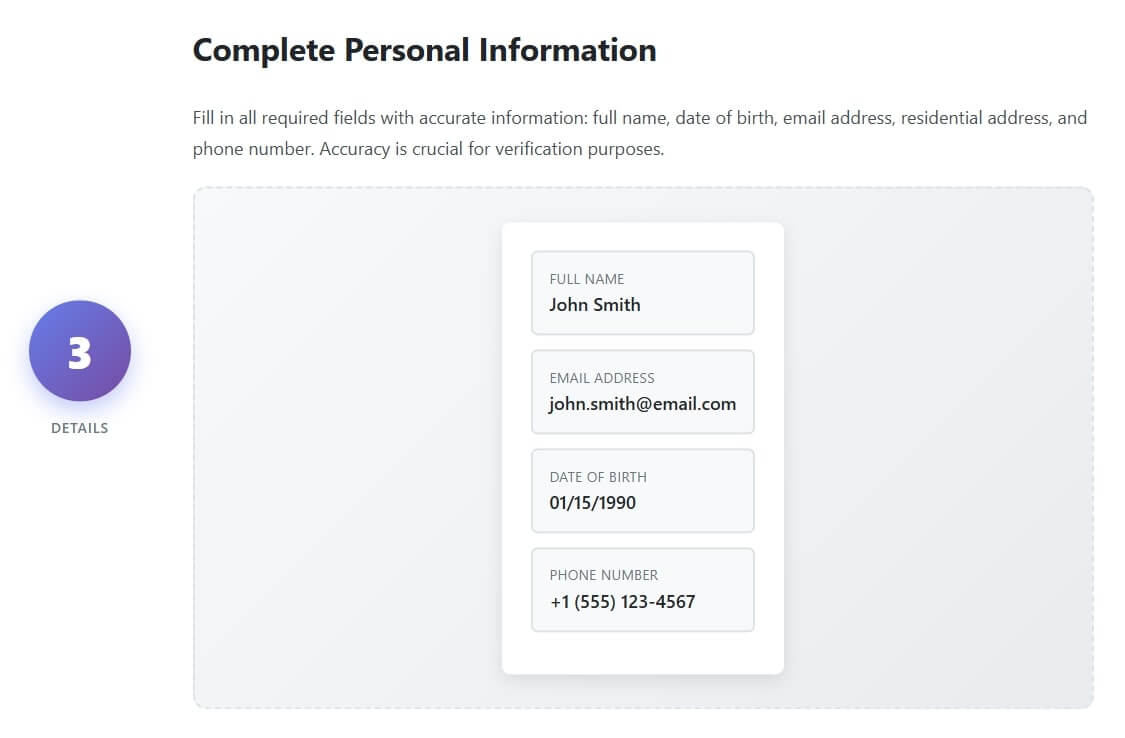
Task: Click the john.smith@email.com value
Action: pos(642,404)
